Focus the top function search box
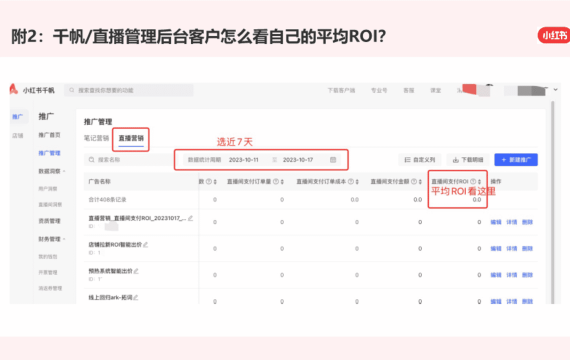Viewport: 570px width, 360px height. click(x=129, y=90)
